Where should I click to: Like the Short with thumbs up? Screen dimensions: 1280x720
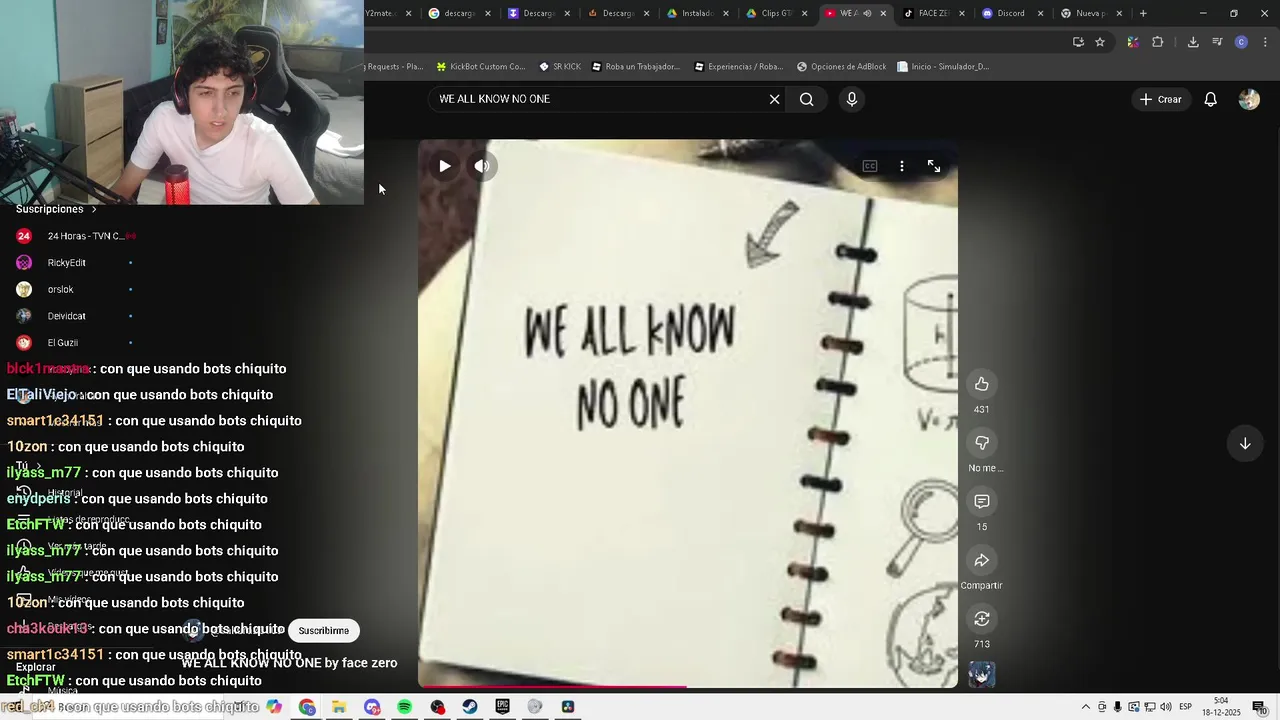point(982,384)
